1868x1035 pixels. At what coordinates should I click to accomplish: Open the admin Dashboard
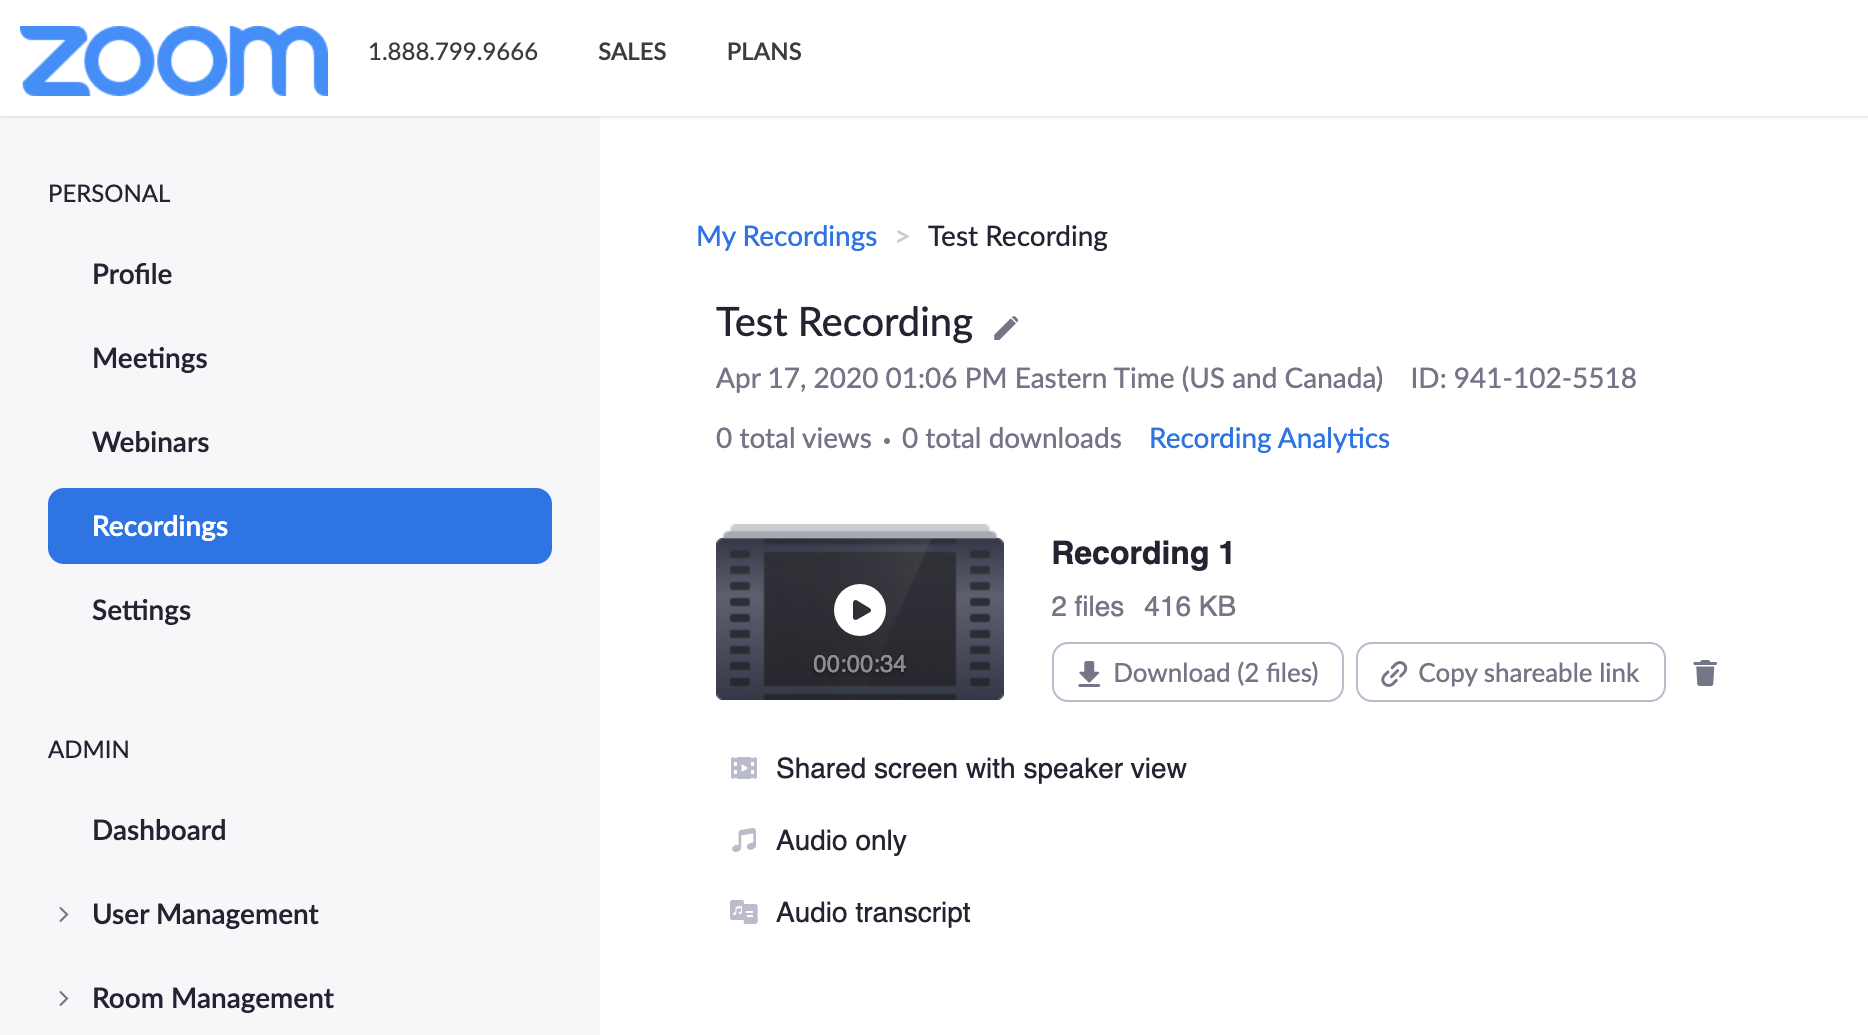(x=159, y=830)
